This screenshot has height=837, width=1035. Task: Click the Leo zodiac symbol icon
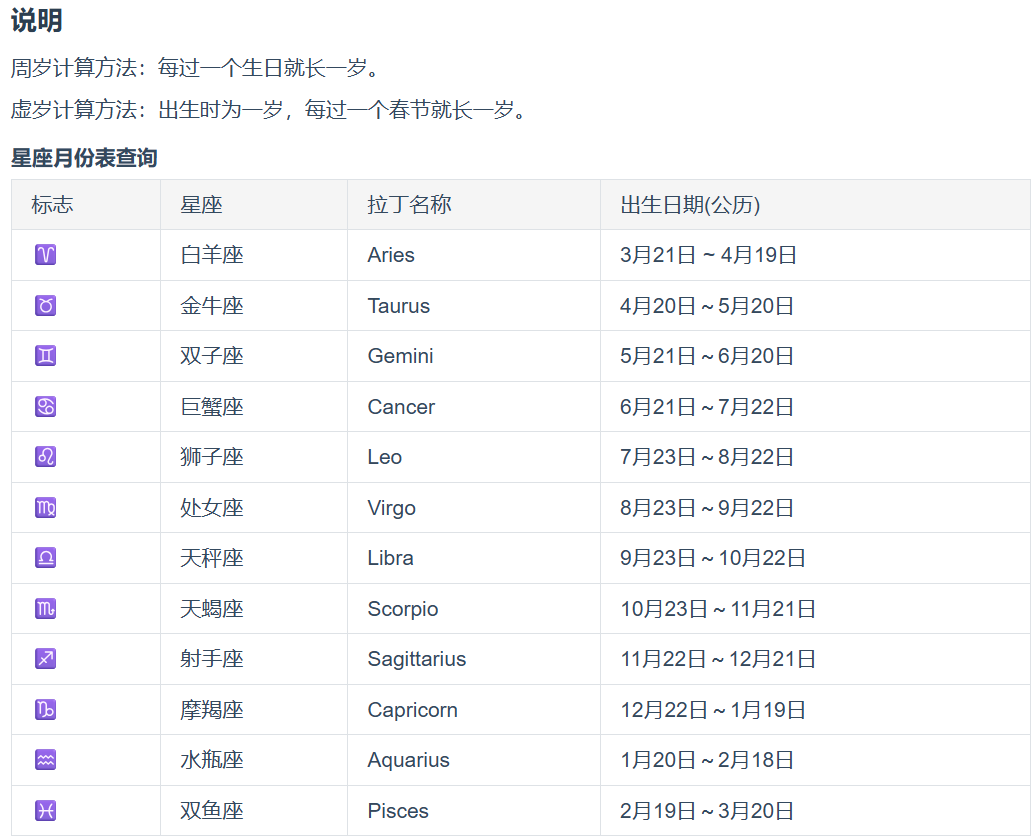(x=45, y=457)
